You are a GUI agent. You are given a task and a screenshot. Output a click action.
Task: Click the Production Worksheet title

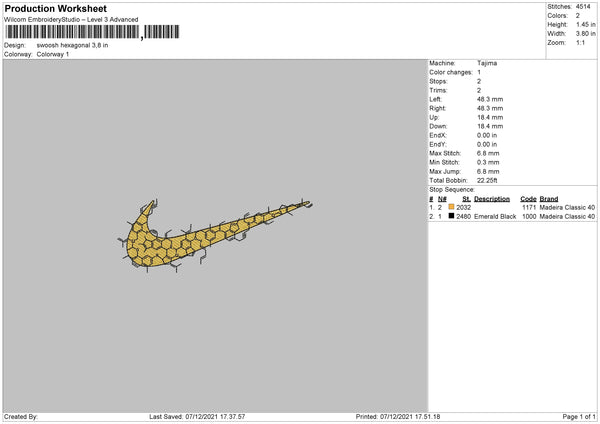click(x=55, y=8)
